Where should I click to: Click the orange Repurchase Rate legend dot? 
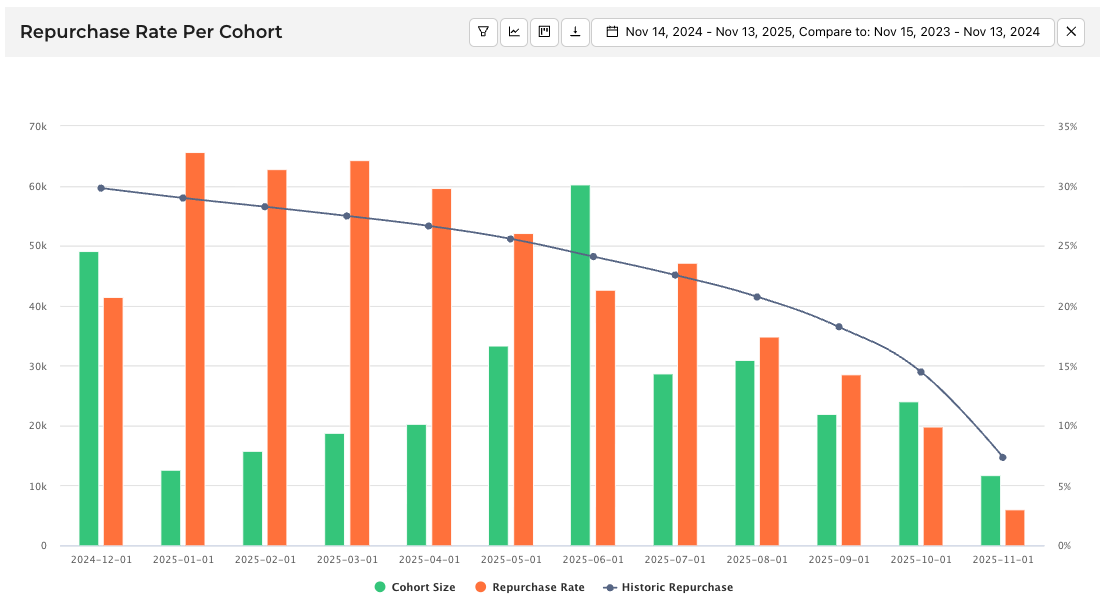click(487, 587)
